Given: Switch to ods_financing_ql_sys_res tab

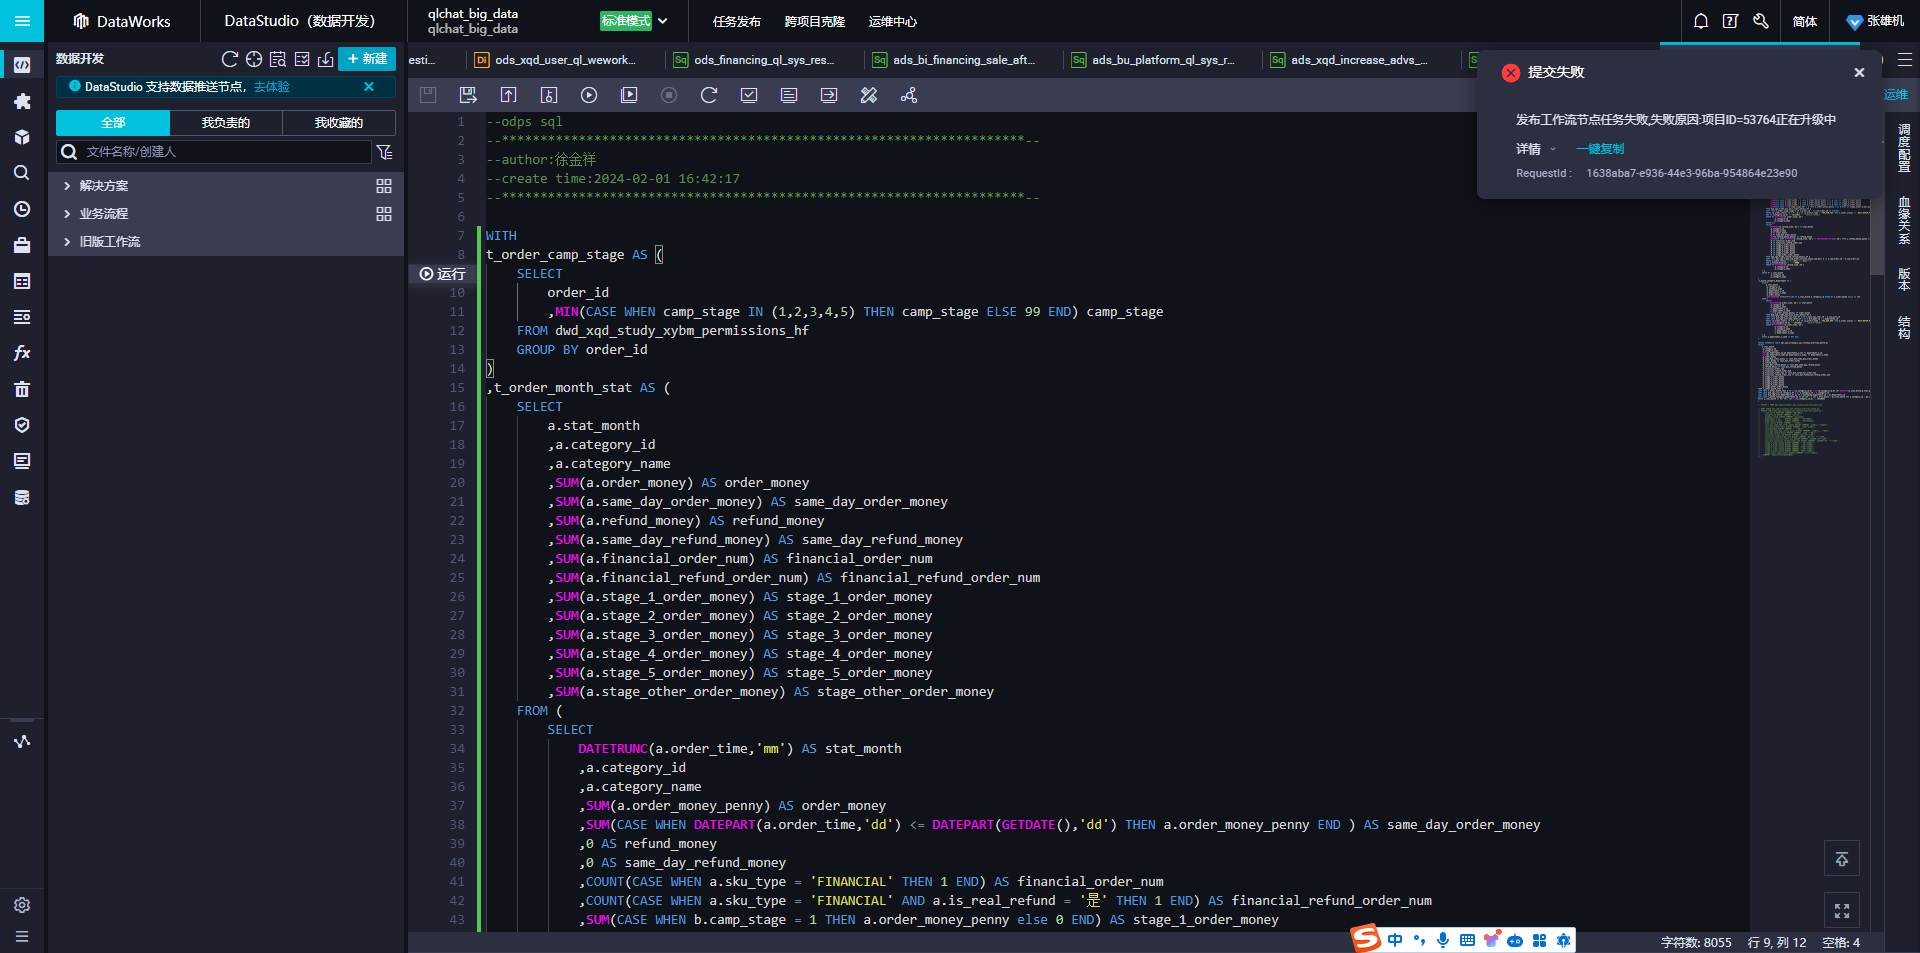Looking at the screenshot, I should pyautogui.click(x=764, y=60).
